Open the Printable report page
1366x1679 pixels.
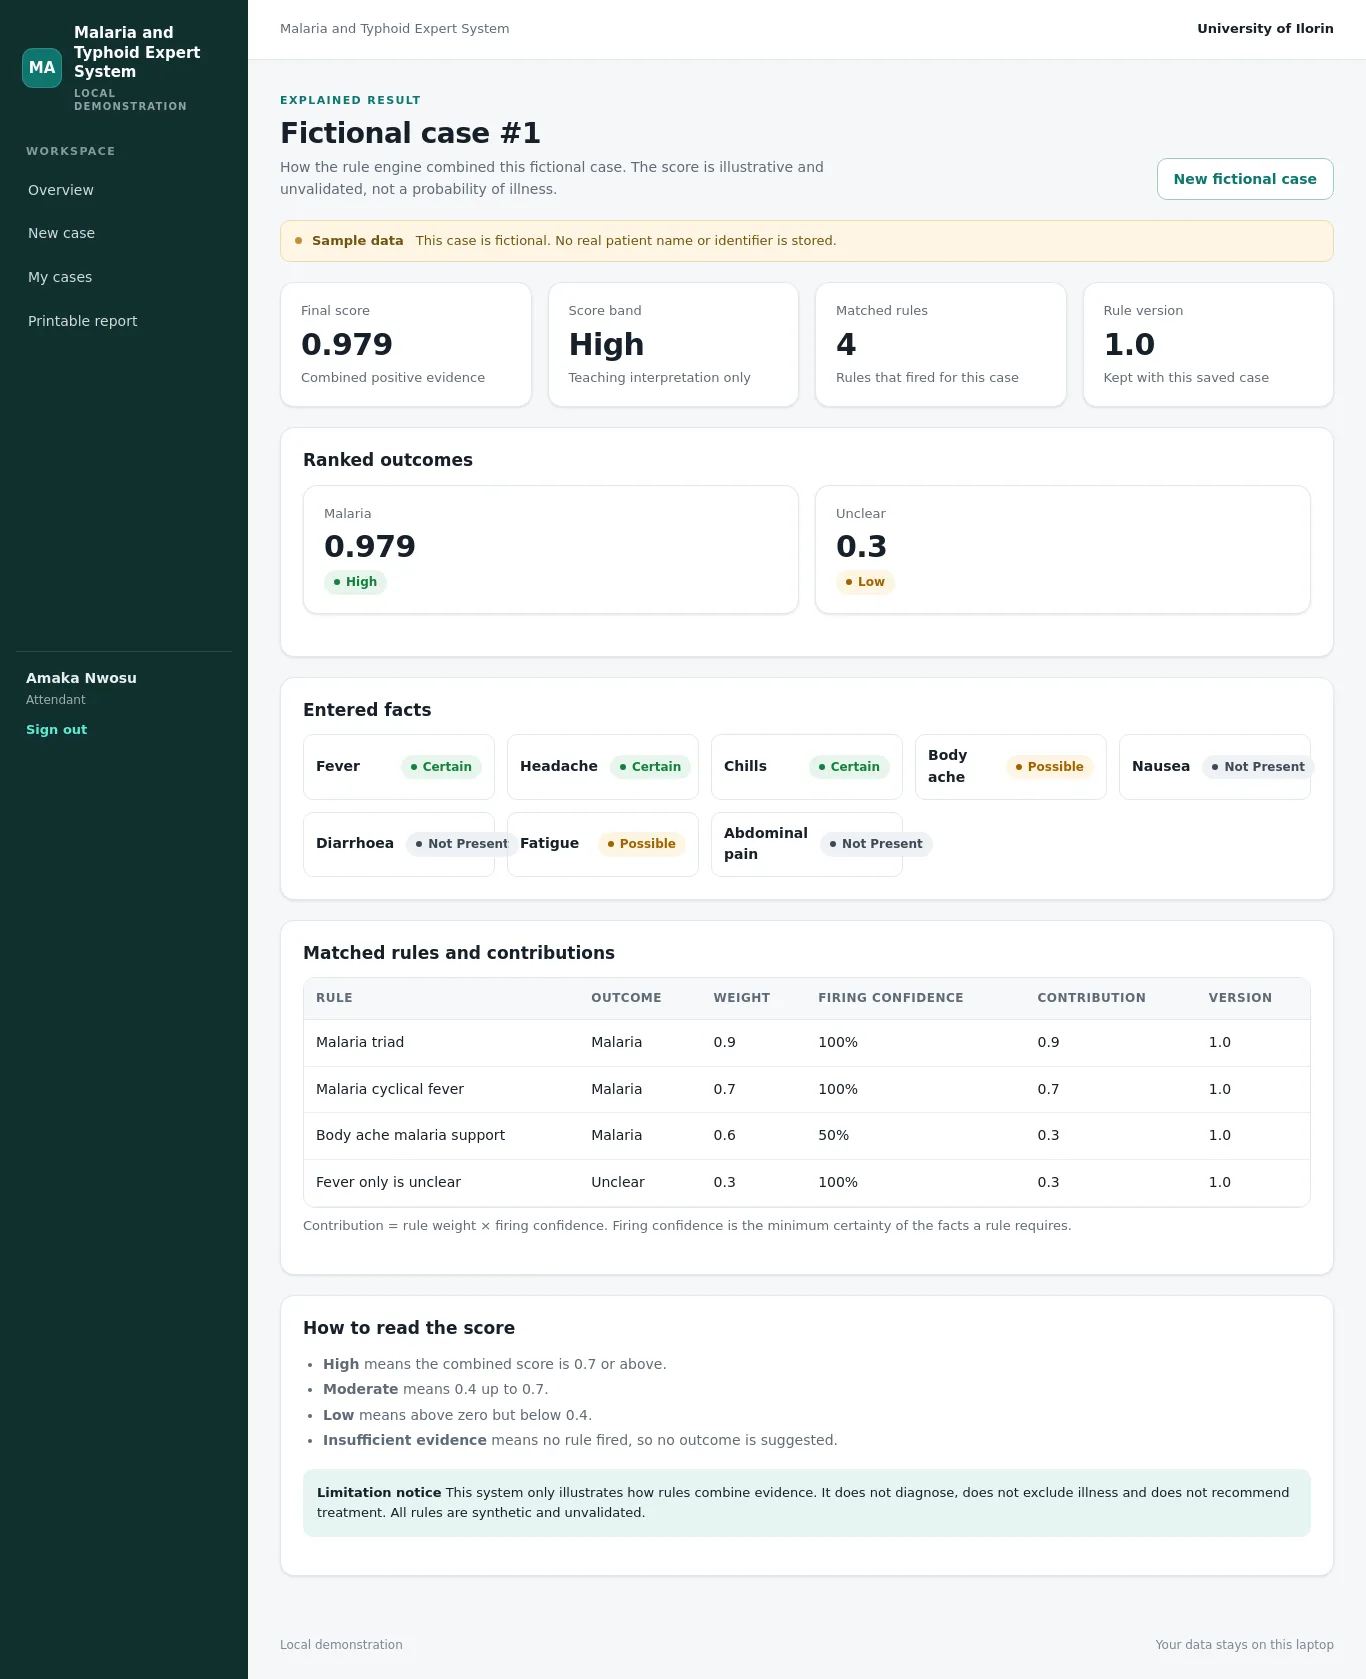click(x=82, y=321)
